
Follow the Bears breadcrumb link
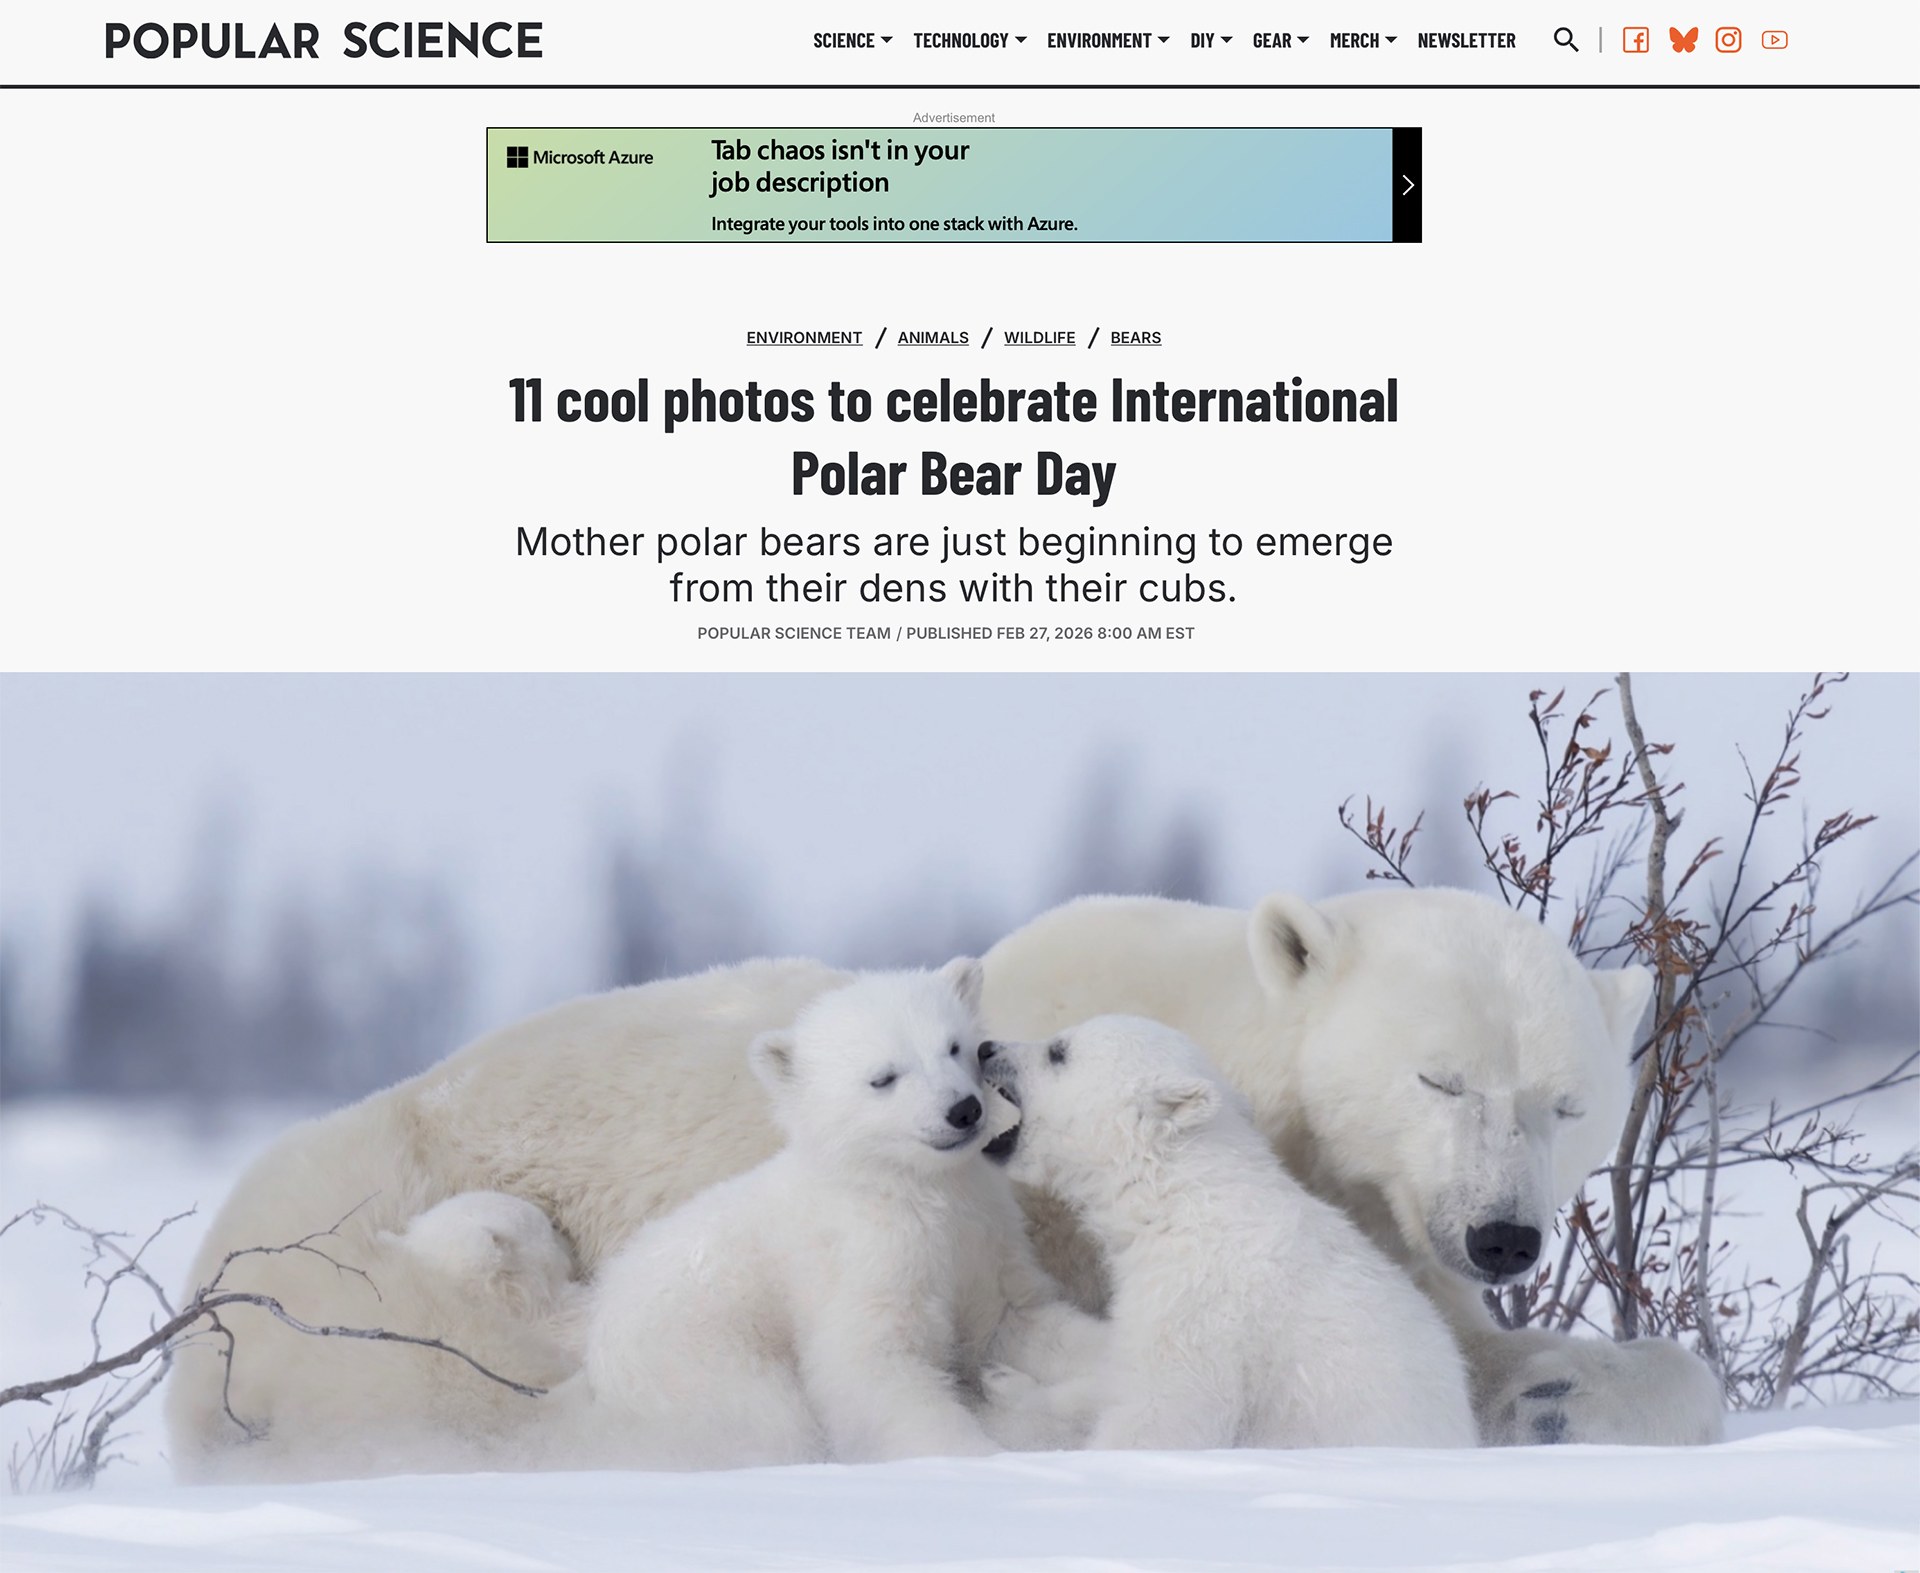1136,338
